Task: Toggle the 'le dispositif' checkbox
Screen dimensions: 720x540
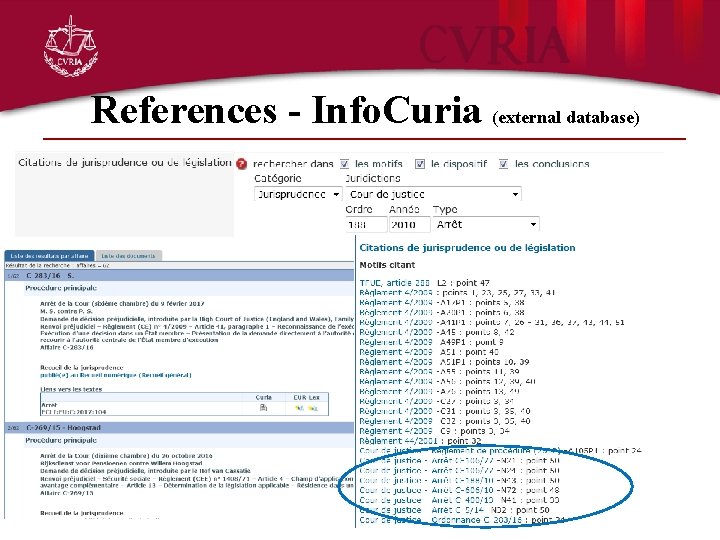Action: 420,164
